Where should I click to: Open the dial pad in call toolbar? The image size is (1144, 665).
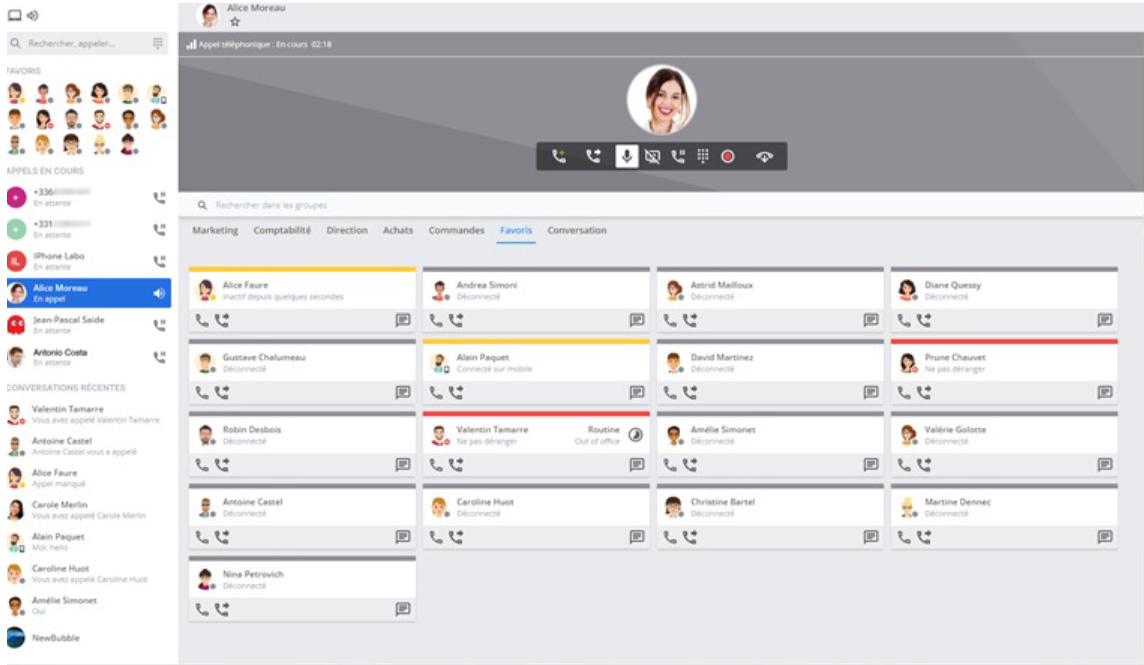pos(703,156)
